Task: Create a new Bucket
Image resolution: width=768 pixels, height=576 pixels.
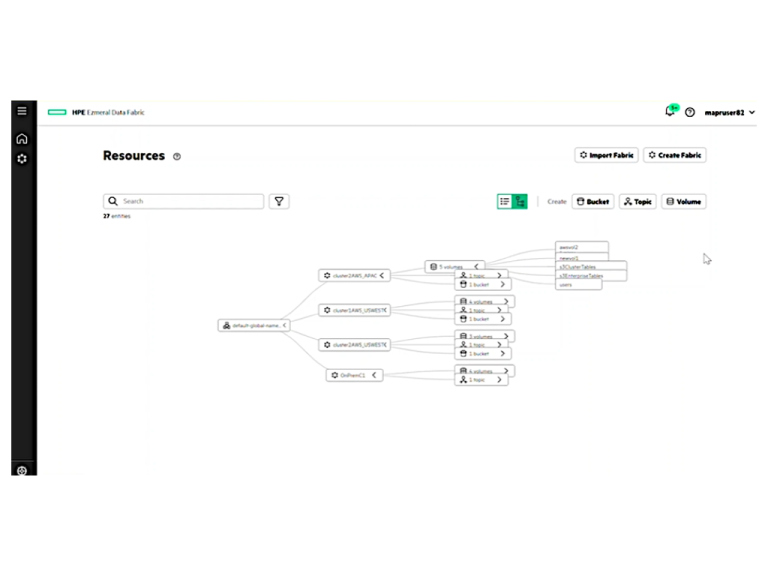Action: (592, 201)
